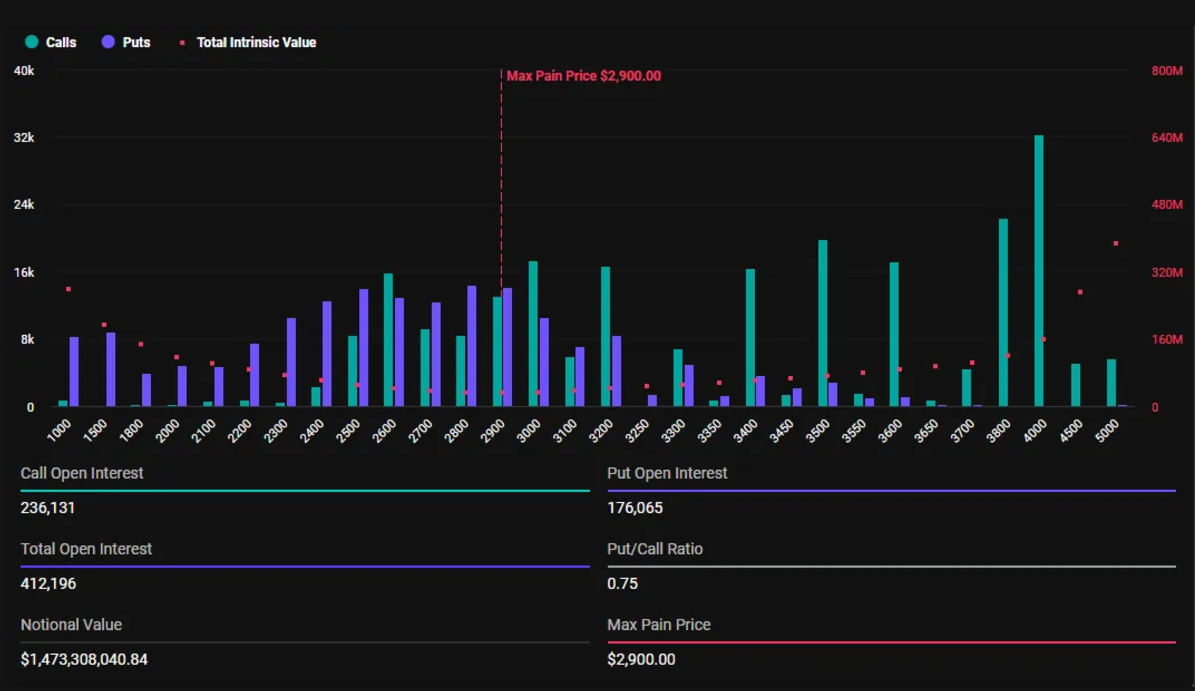Viewport: 1195px width, 691px height.
Task: Select the 32k label on the left axis
Action: [24, 138]
